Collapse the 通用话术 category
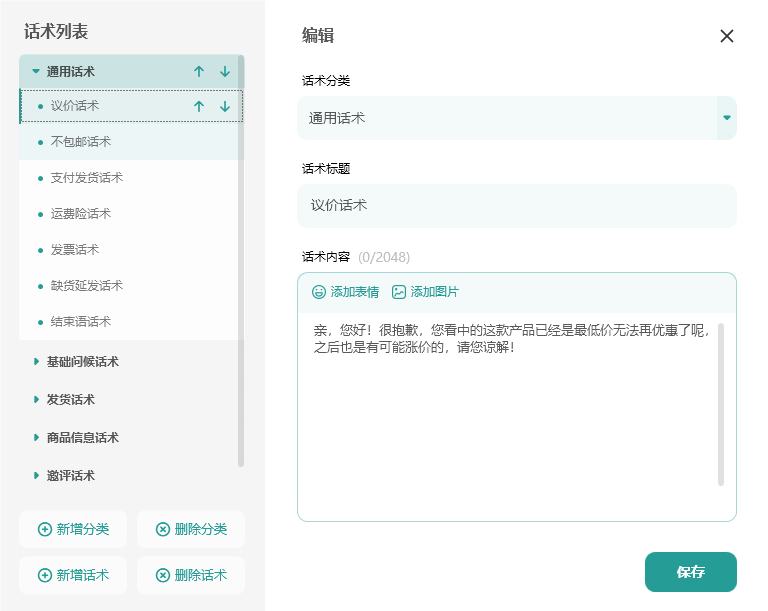The height and width of the screenshot is (611, 768). [x=36, y=72]
